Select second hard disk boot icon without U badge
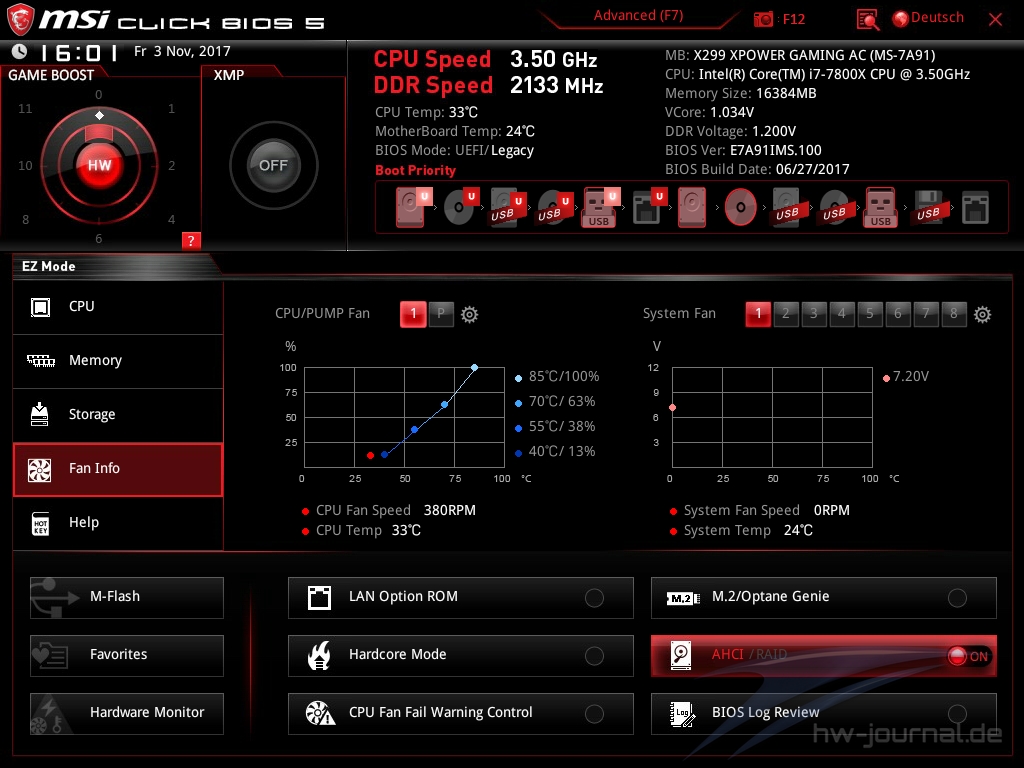 point(692,207)
